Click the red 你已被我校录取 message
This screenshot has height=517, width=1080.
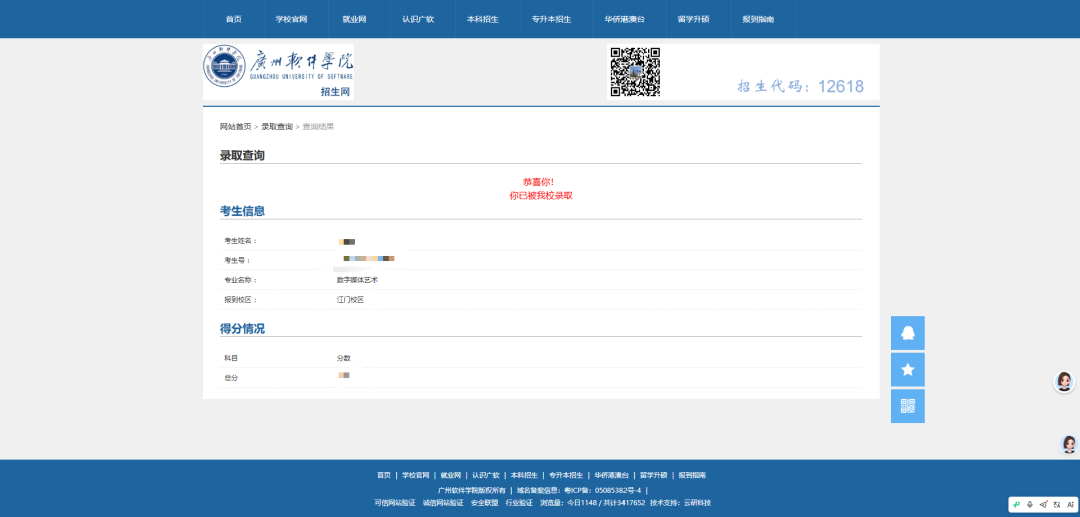541,196
